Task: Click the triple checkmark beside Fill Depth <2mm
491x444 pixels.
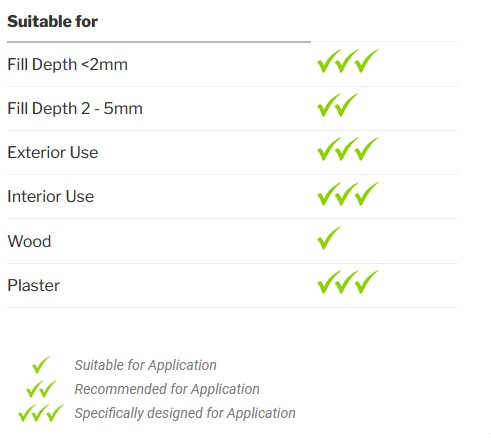Action: 348,61
